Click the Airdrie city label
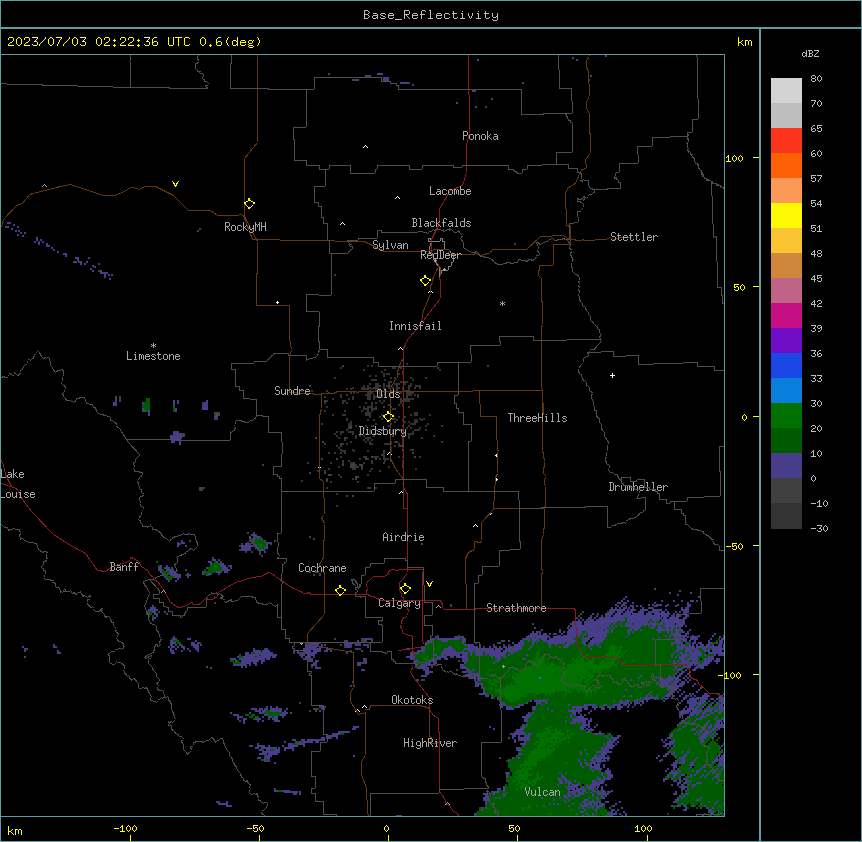 point(403,537)
